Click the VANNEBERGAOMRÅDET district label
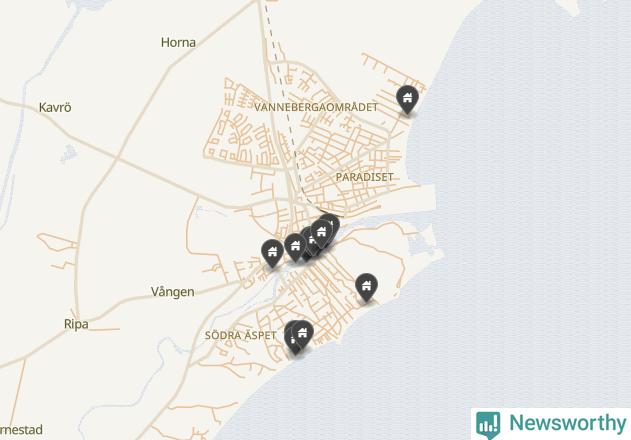 (x=316, y=107)
